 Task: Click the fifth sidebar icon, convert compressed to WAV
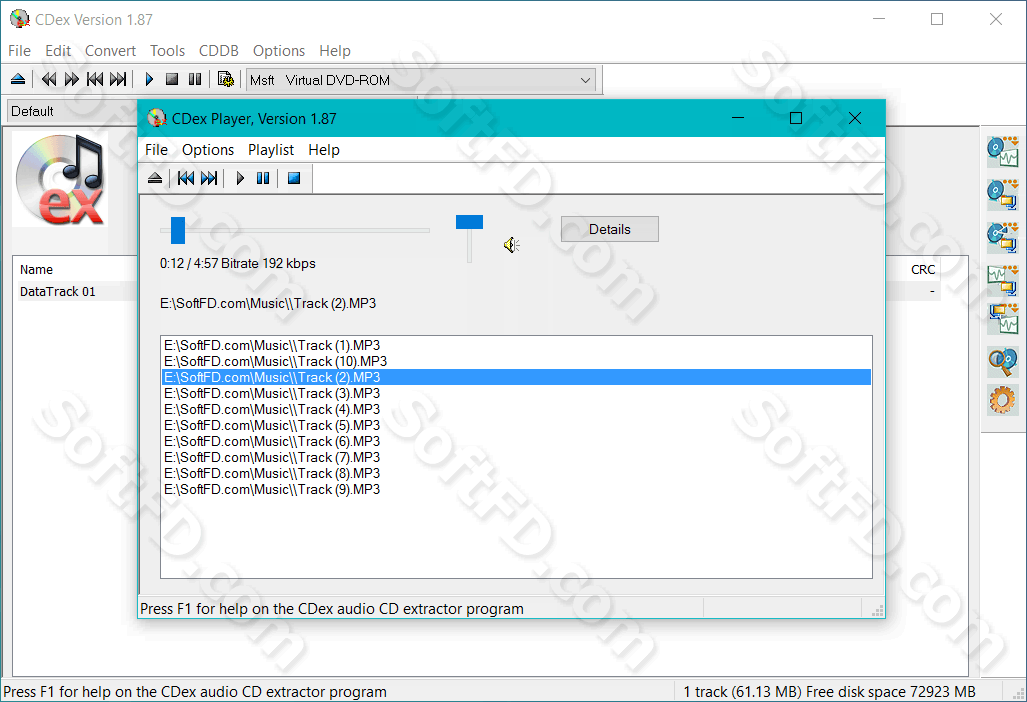point(1003,320)
